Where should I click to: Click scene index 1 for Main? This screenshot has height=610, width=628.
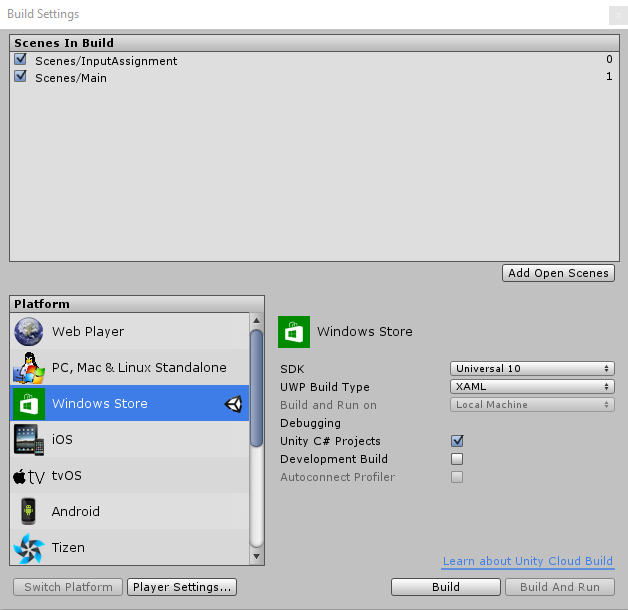609,76
